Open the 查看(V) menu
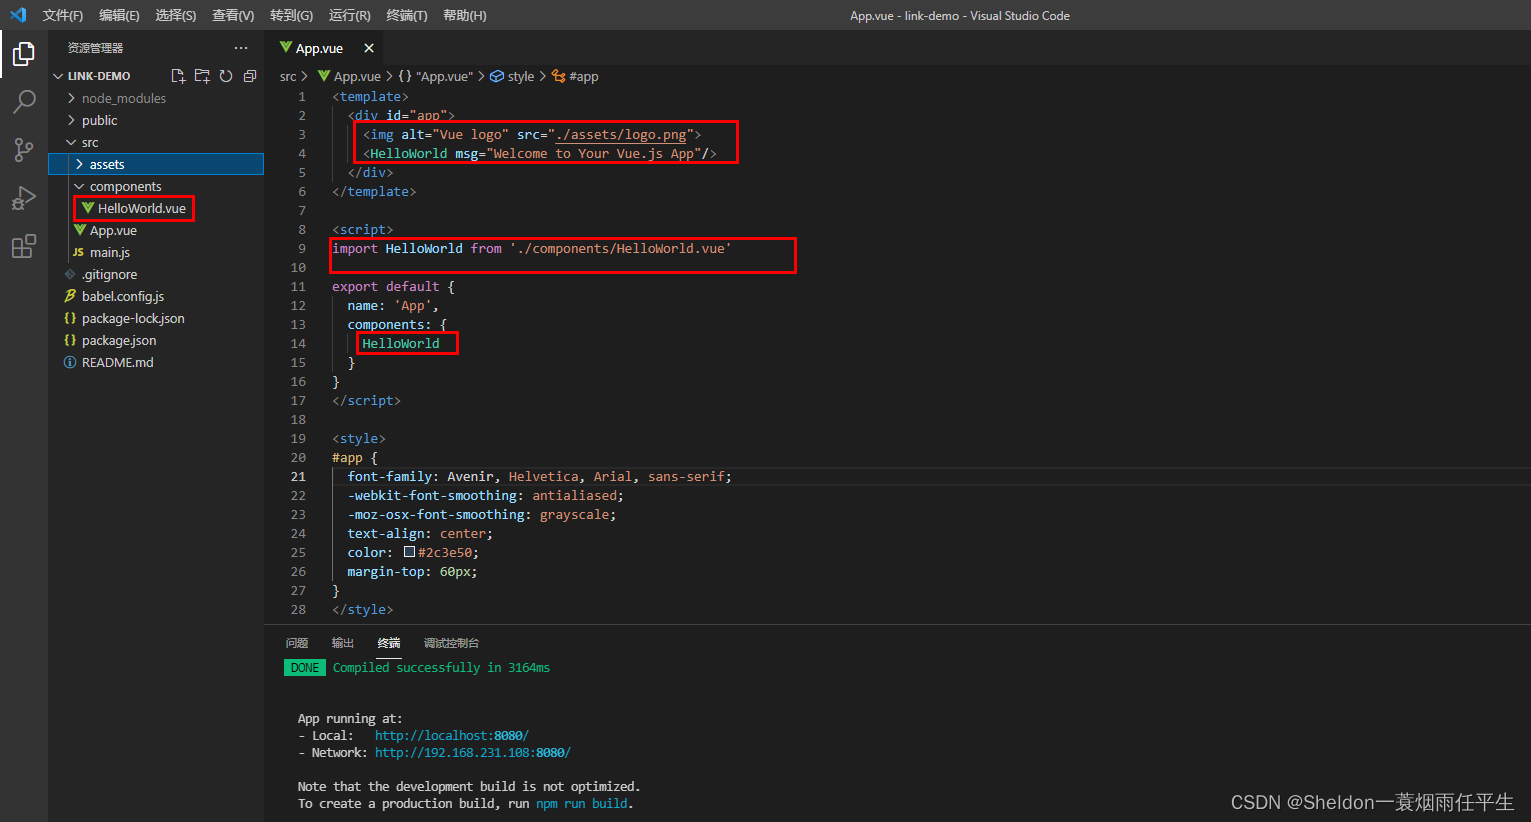The height and width of the screenshot is (822, 1531). (x=233, y=15)
